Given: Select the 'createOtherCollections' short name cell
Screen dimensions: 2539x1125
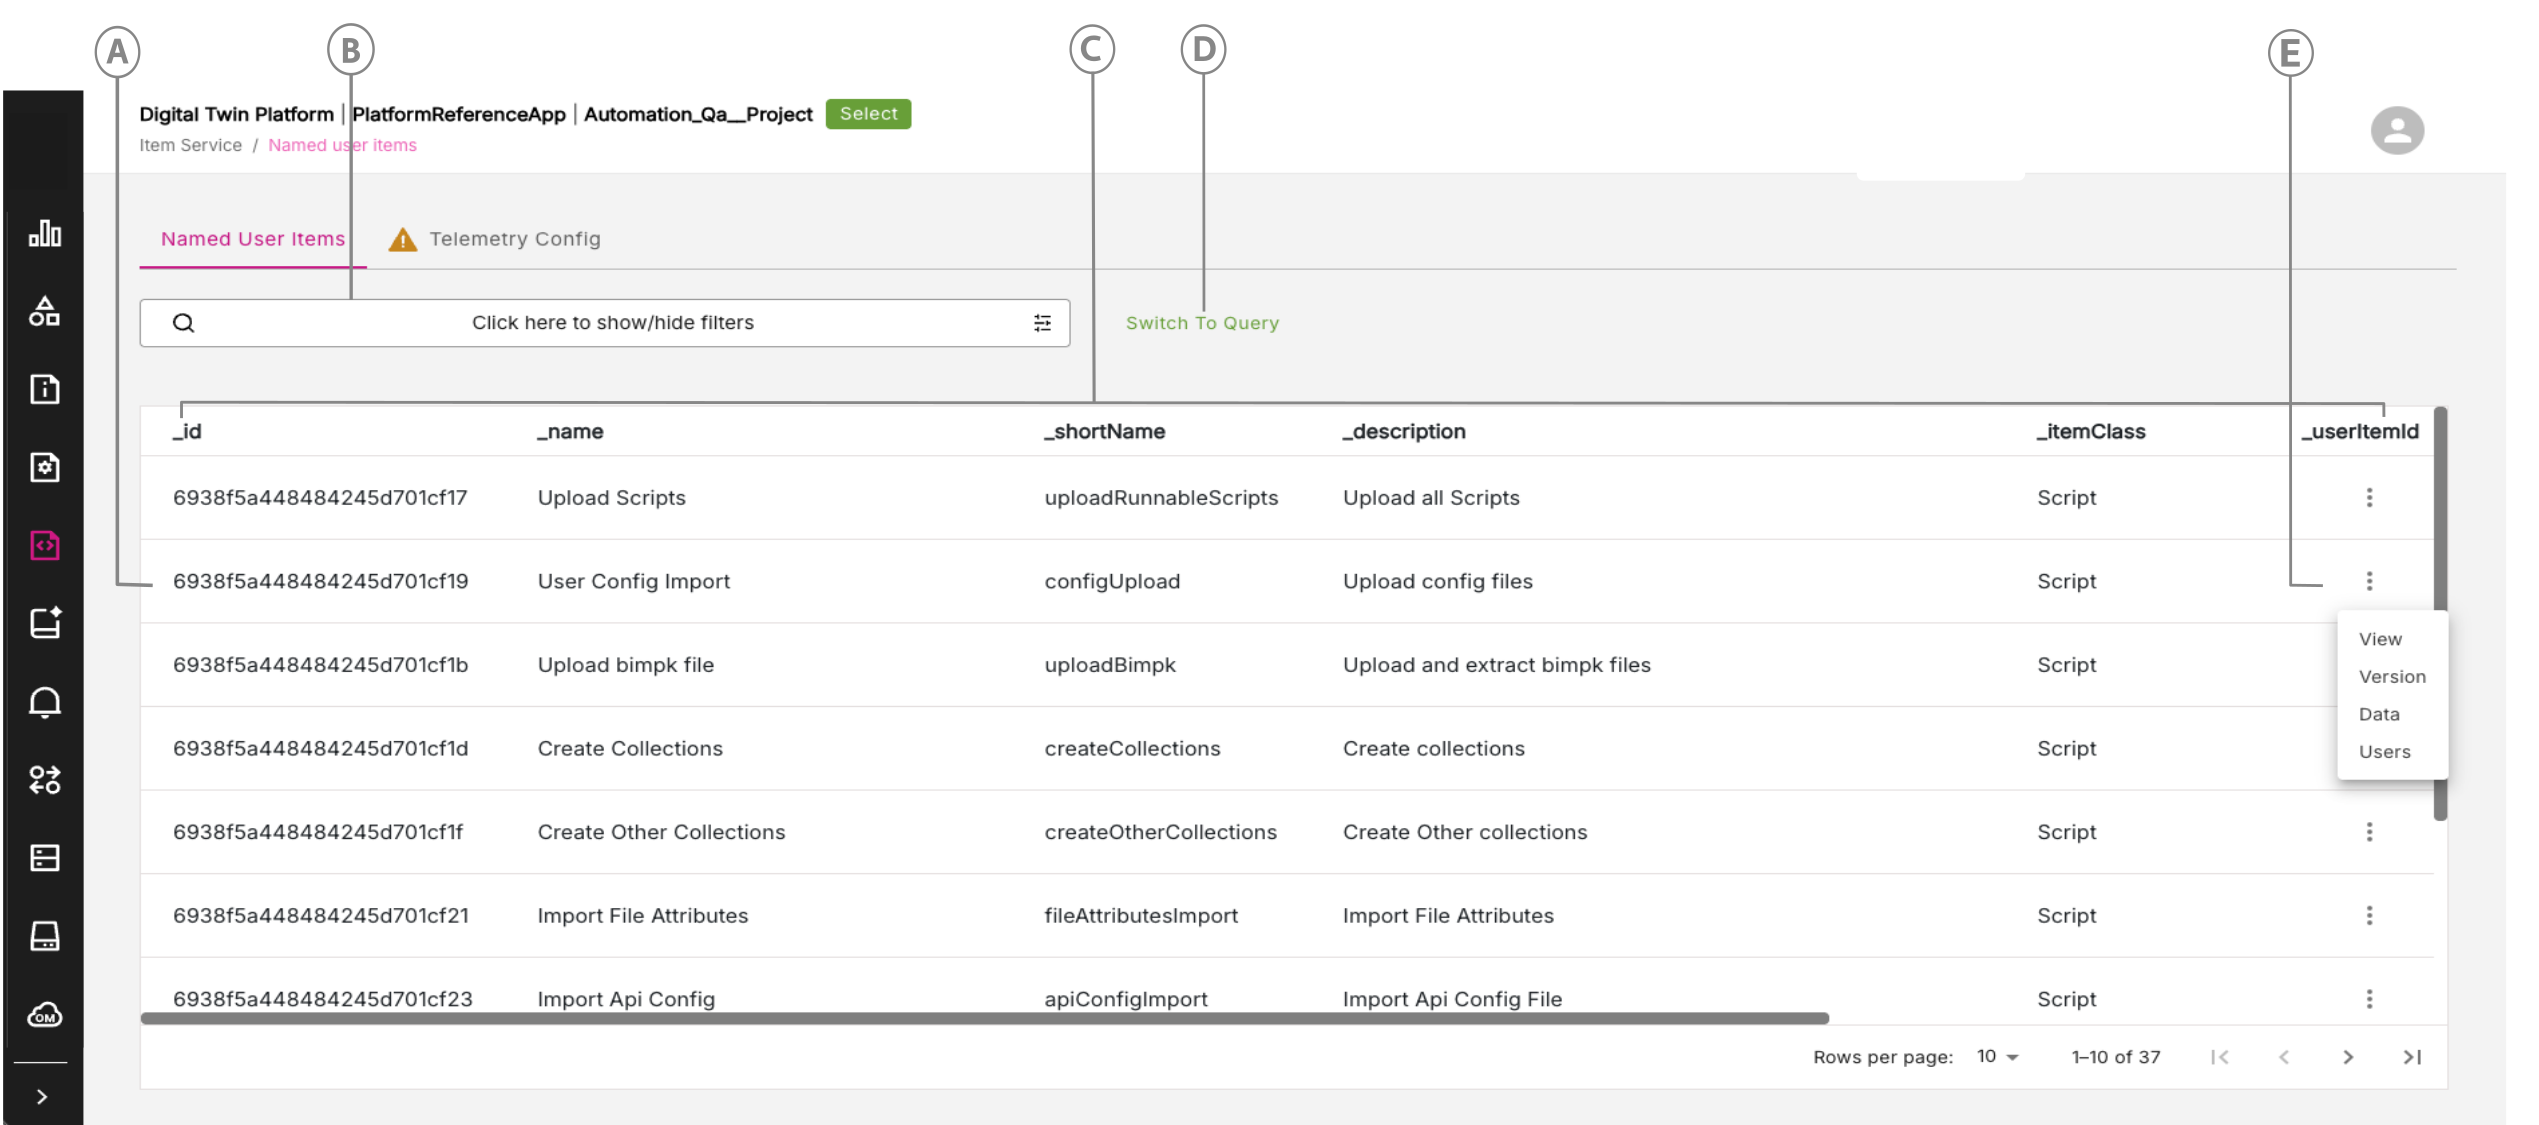Looking at the screenshot, I should [x=1160, y=832].
